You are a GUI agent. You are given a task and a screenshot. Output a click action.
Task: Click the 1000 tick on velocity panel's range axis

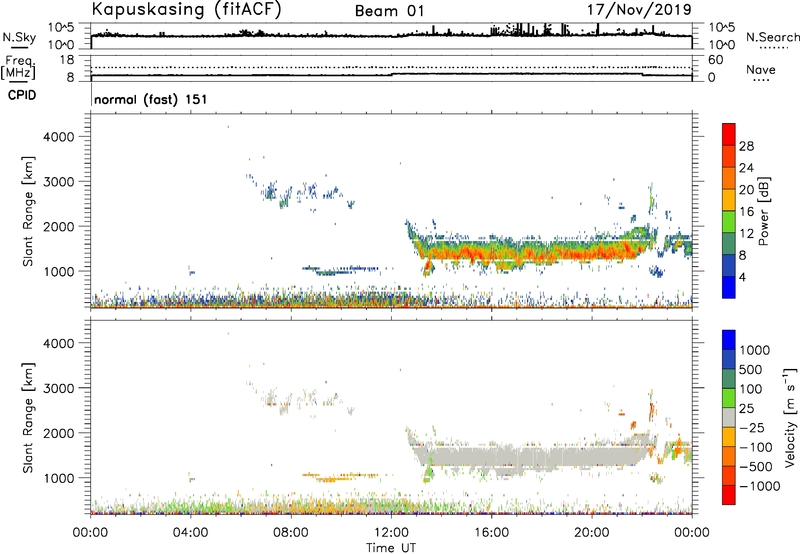[59, 478]
